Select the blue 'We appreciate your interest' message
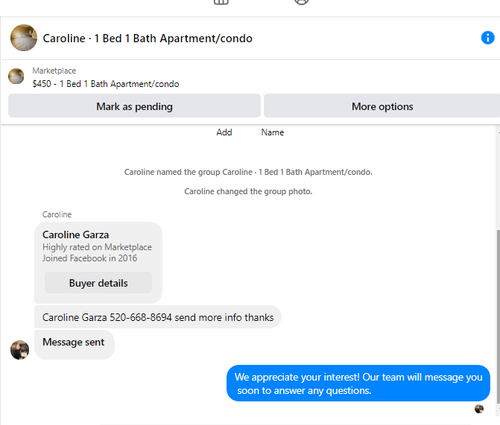 coord(358,383)
